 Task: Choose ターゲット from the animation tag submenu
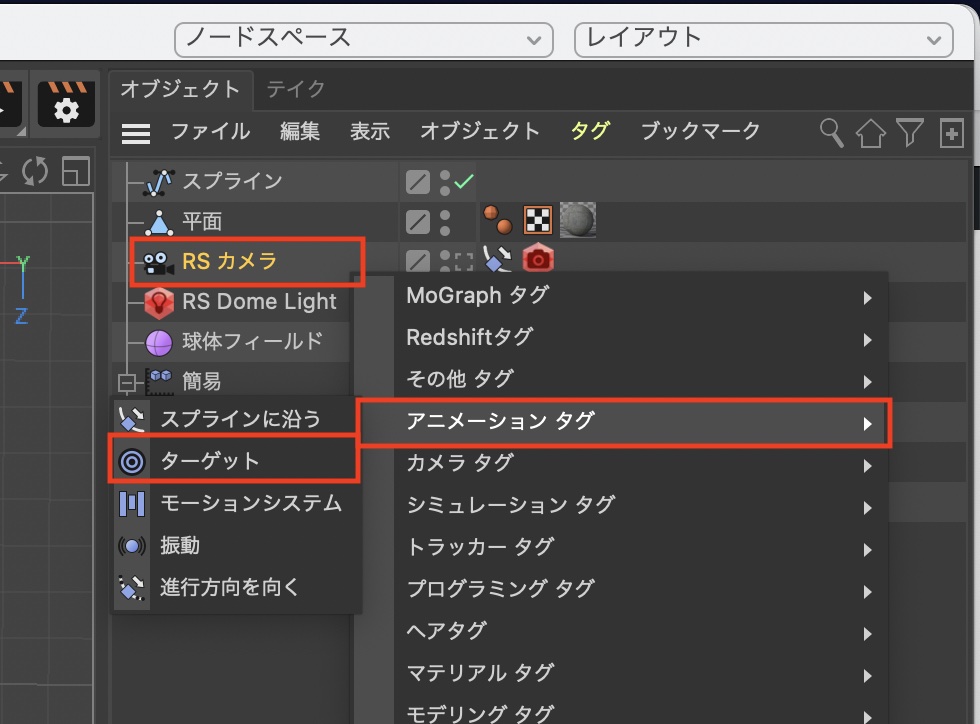pos(209,461)
